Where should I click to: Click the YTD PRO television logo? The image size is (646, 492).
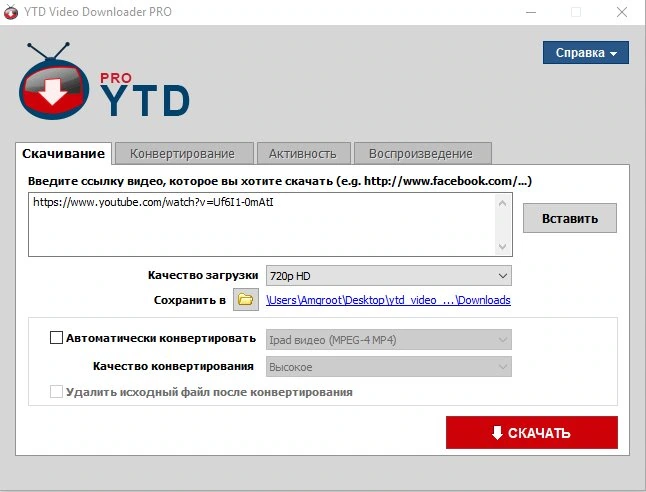pyautogui.click(x=54, y=81)
